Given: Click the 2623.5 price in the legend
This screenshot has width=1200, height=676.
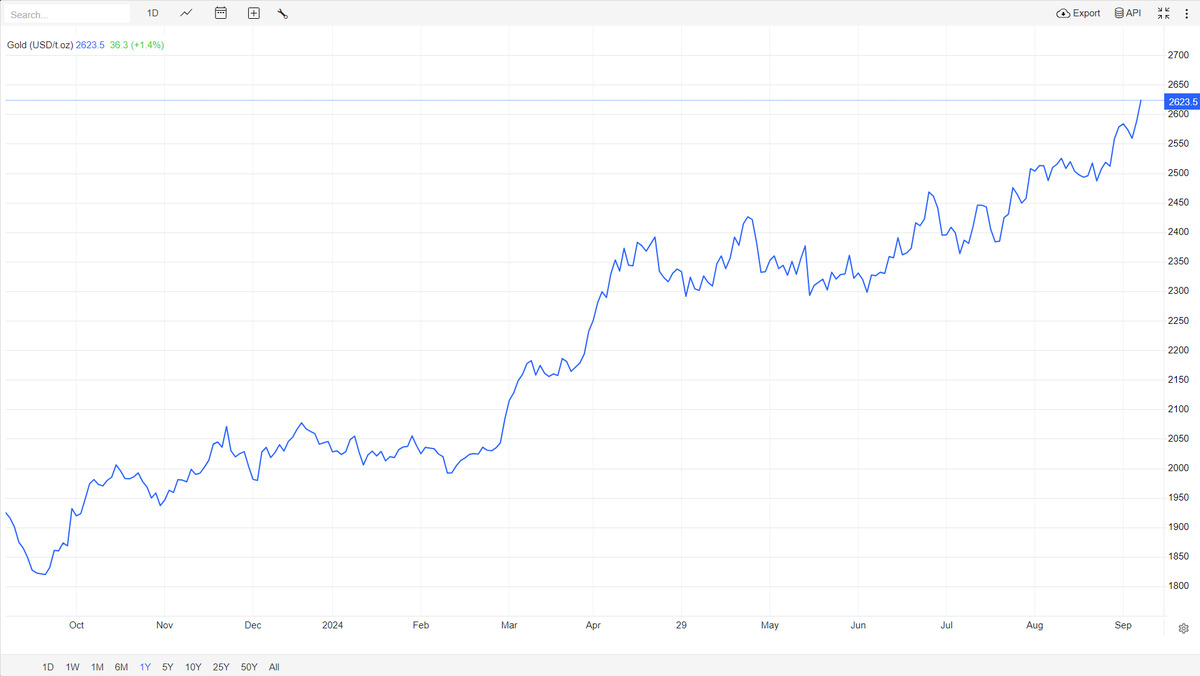Looking at the screenshot, I should click(89, 45).
